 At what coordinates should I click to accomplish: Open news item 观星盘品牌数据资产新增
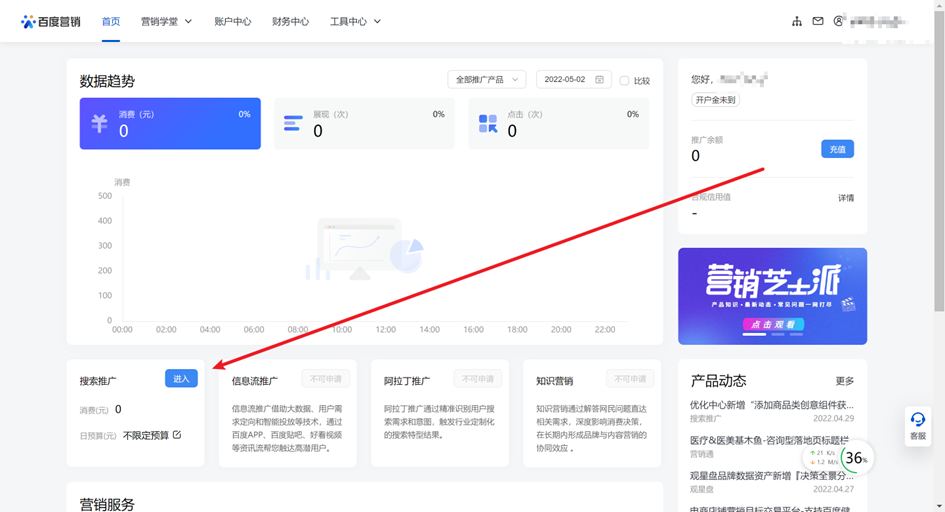pos(772,476)
